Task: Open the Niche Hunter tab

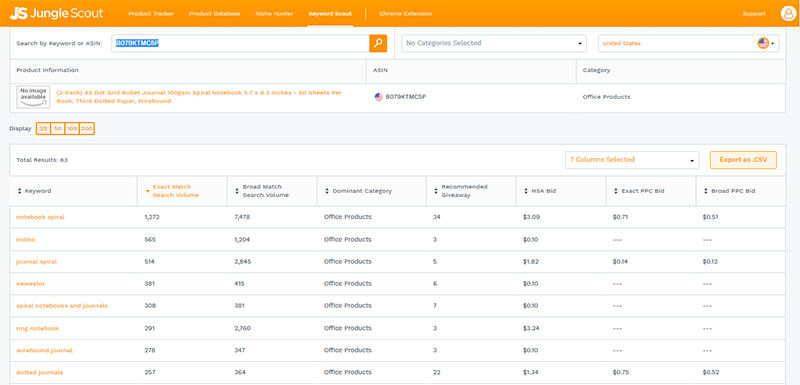Action: [x=274, y=14]
